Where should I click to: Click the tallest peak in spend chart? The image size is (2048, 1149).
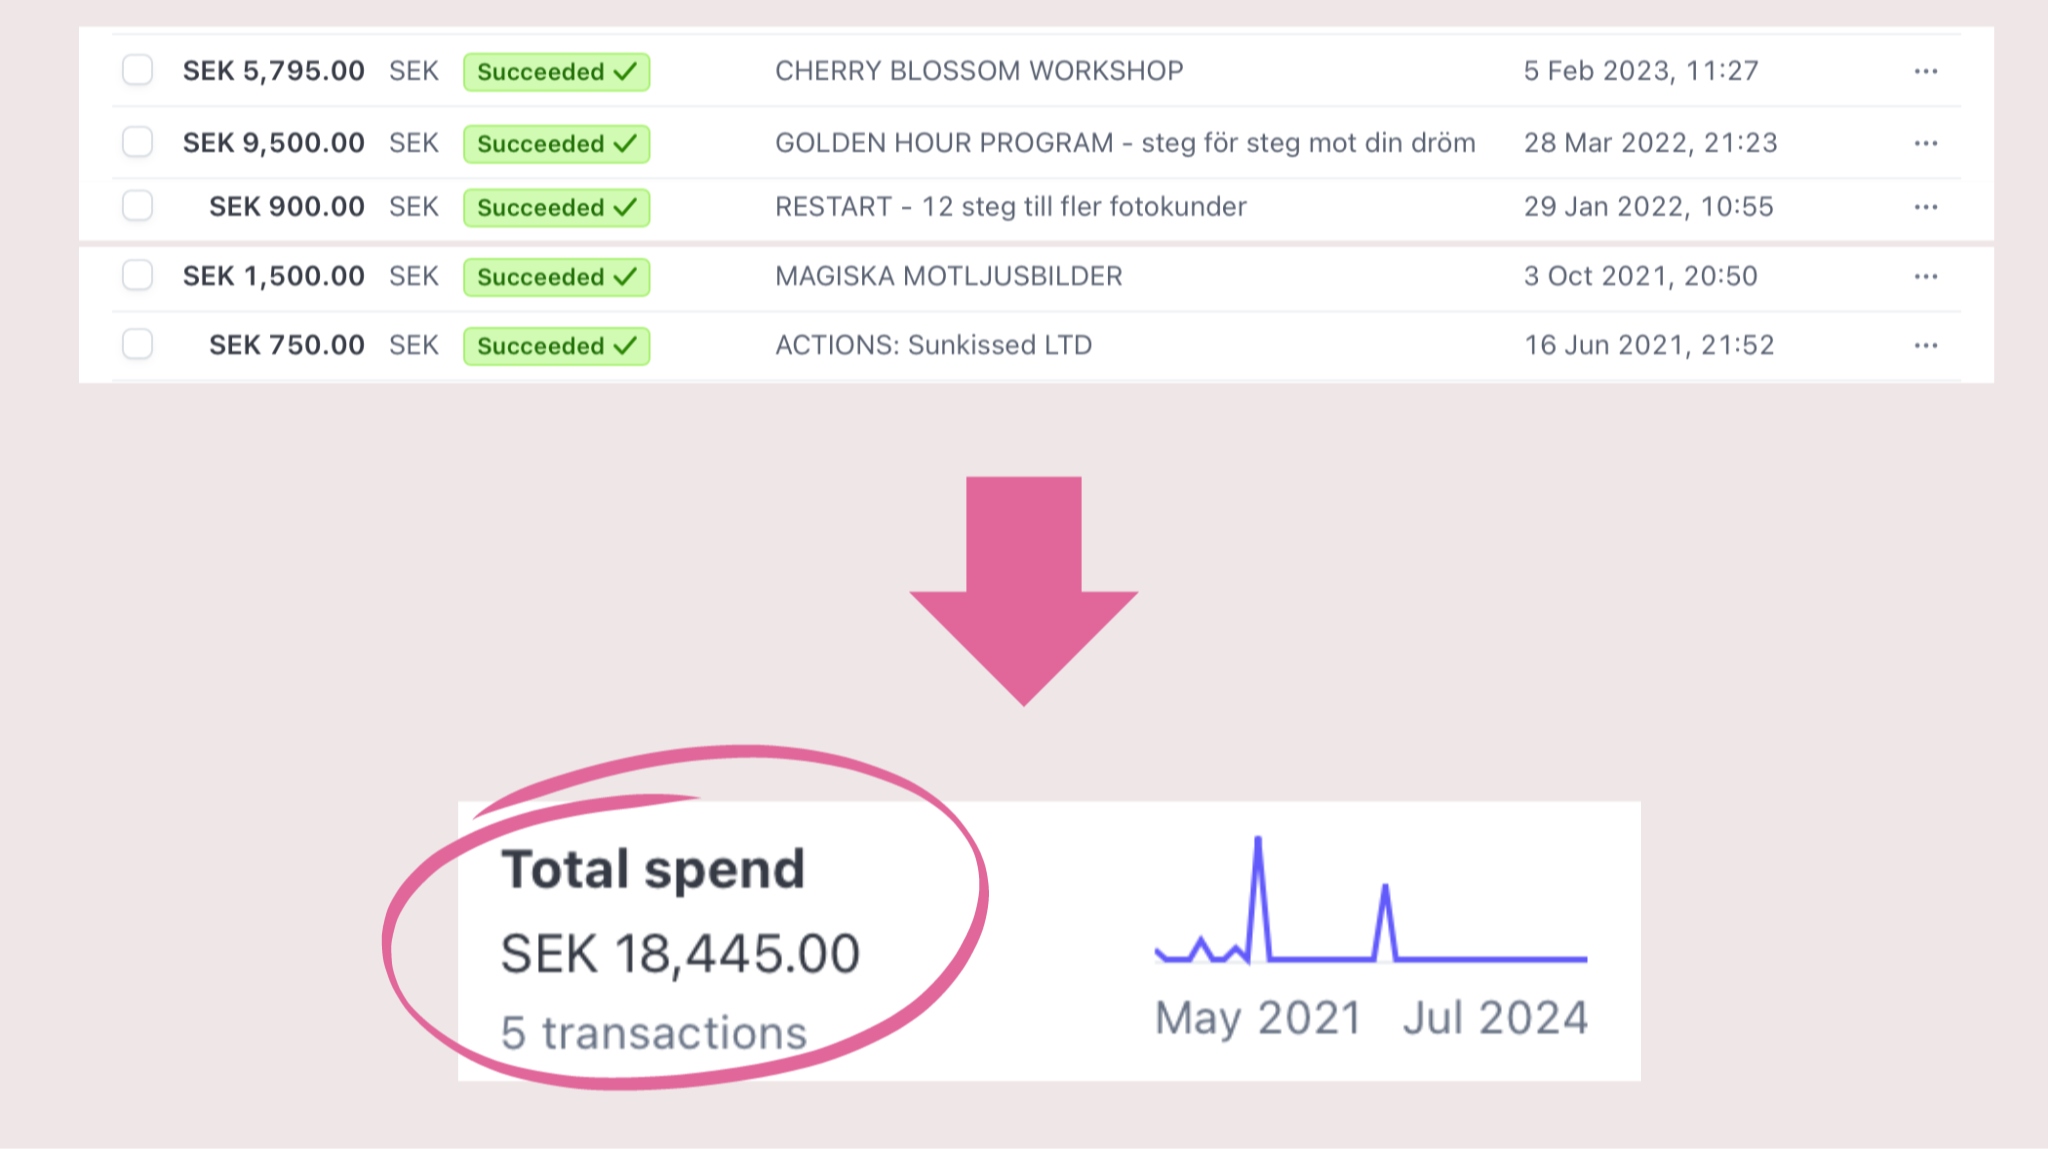[1258, 840]
